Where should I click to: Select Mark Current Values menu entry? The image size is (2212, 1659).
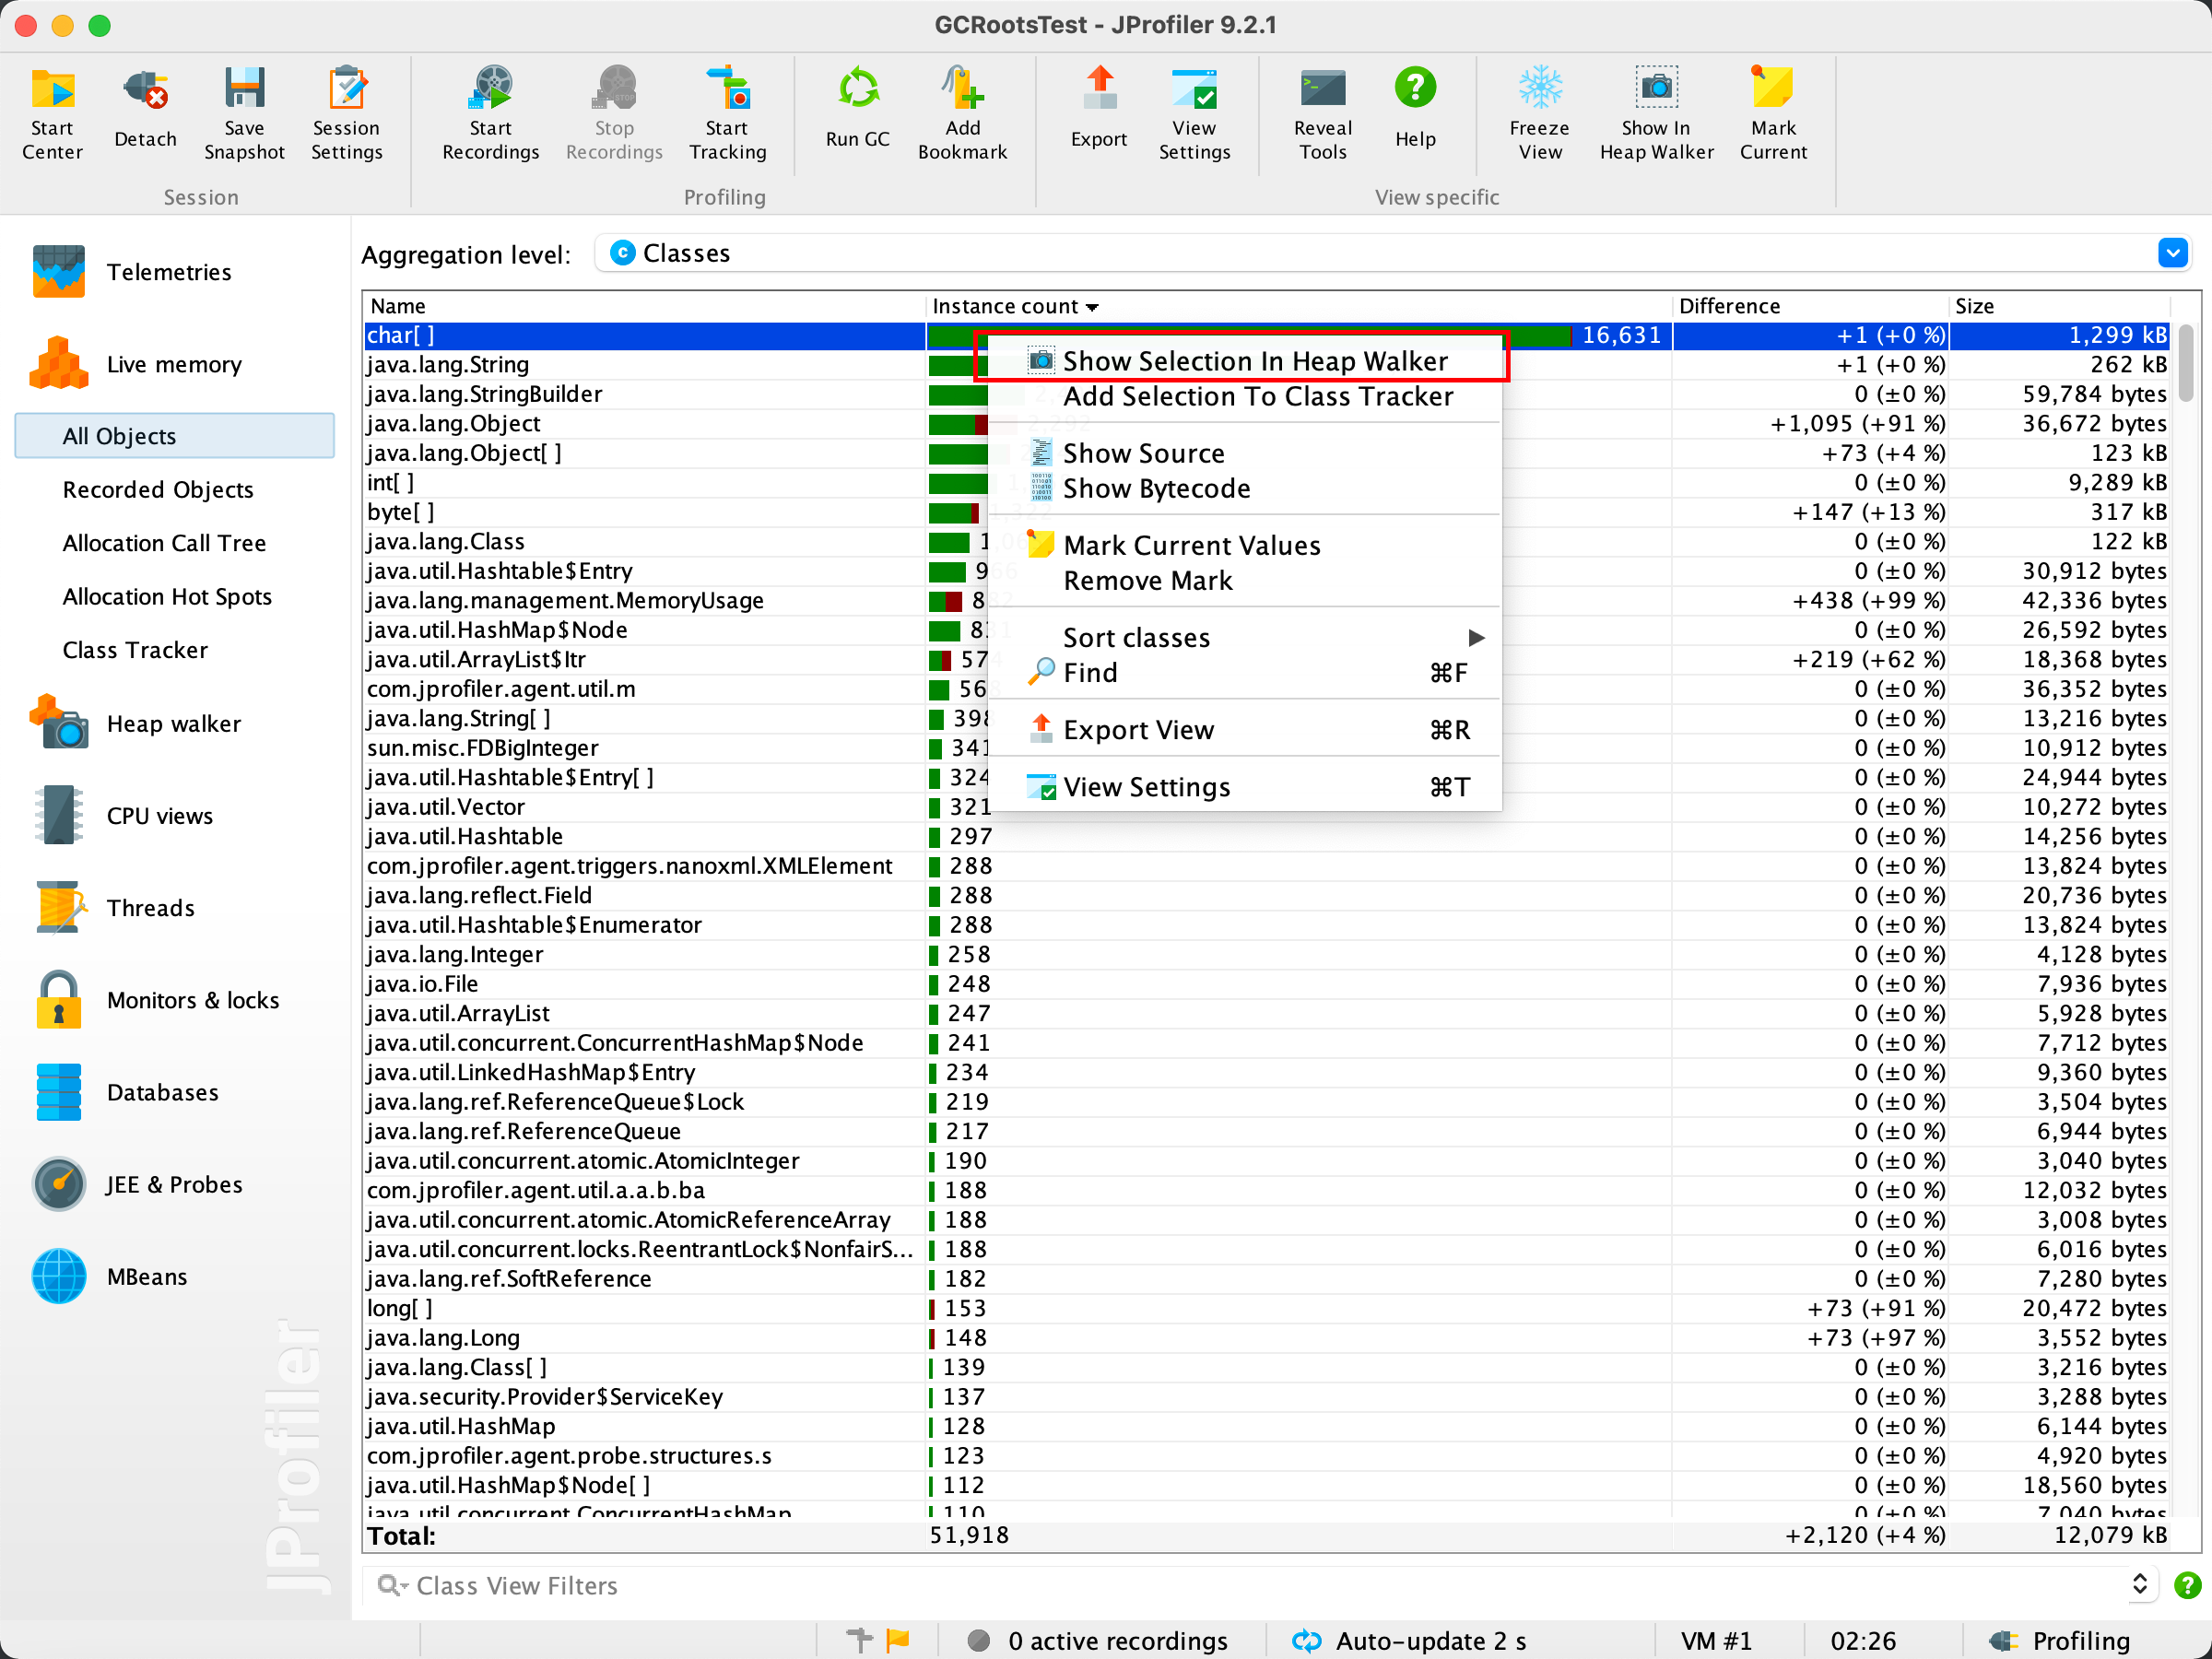1191,545
